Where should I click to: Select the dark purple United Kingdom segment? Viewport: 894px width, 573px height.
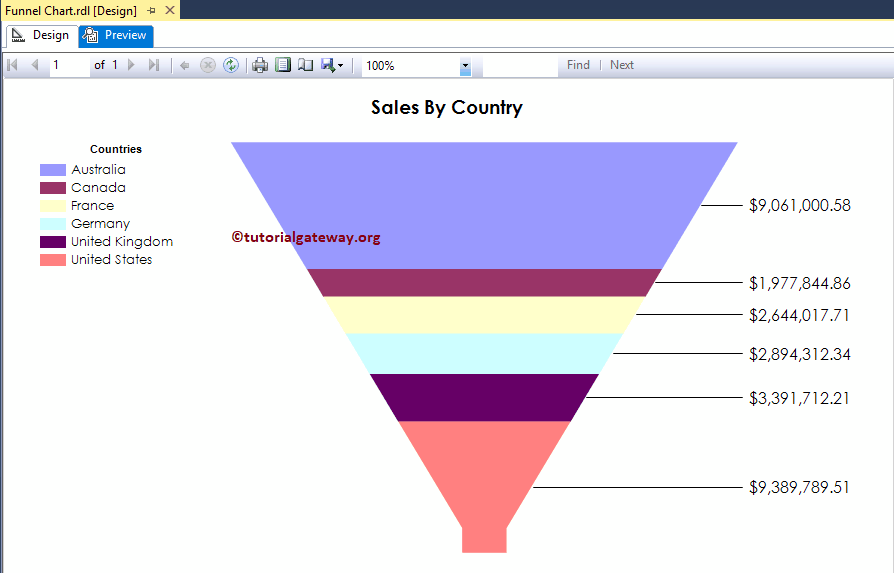point(484,397)
